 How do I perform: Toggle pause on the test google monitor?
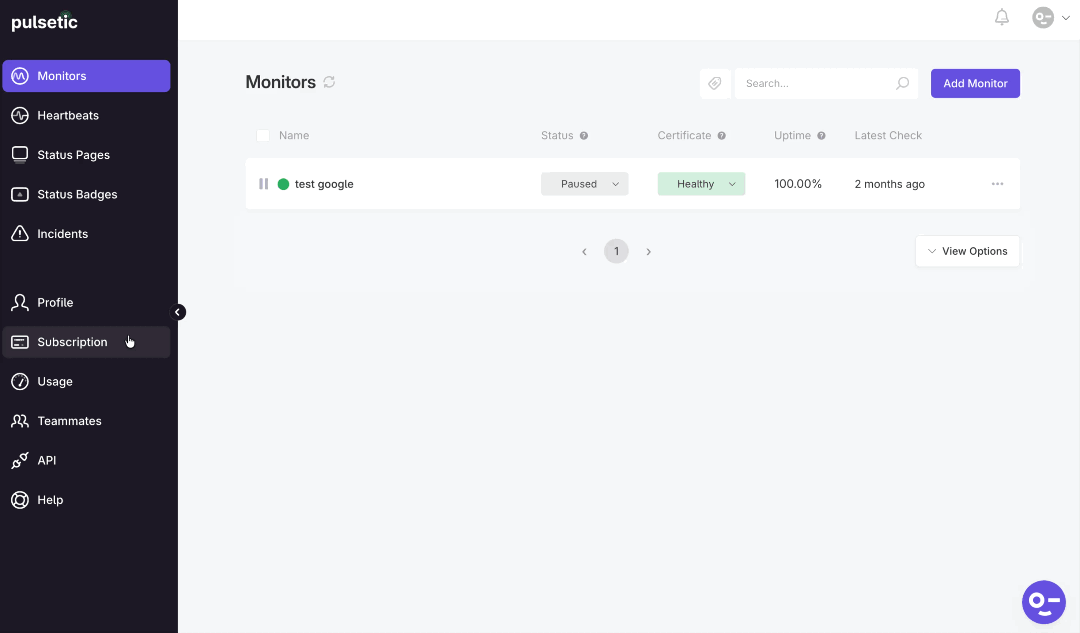coord(263,183)
